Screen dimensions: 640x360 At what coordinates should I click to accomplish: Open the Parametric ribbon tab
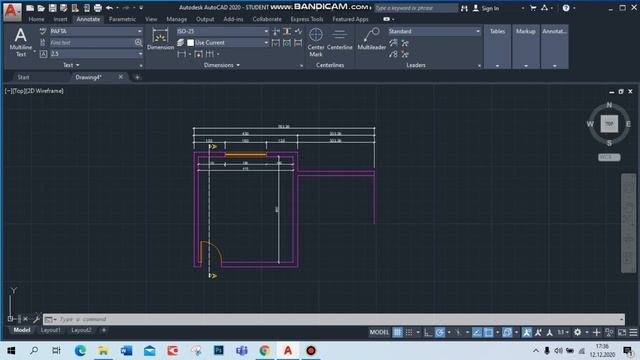click(x=122, y=19)
